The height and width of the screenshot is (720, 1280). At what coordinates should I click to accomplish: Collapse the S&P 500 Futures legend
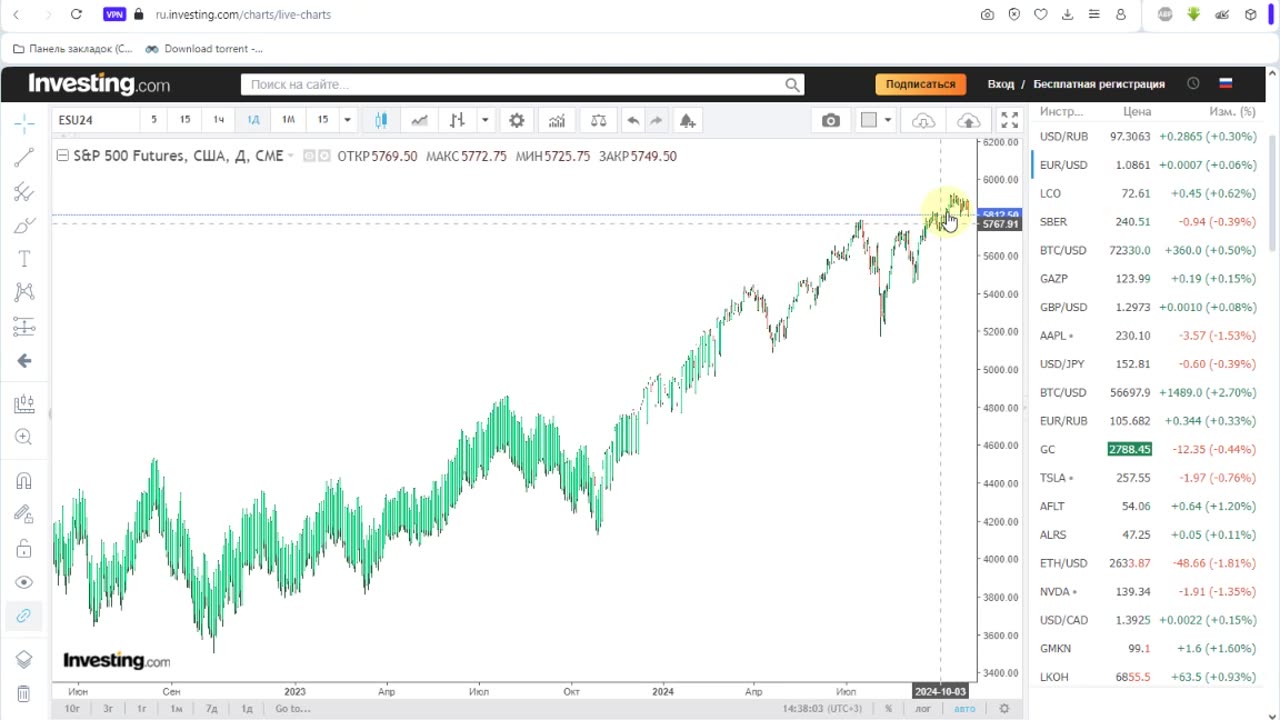pos(62,156)
